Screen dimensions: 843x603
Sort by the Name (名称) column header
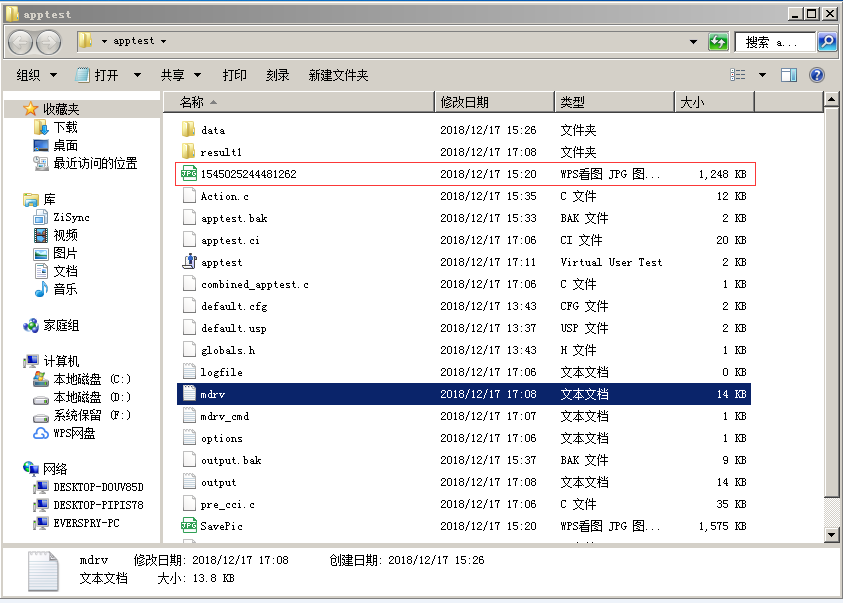click(298, 102)
